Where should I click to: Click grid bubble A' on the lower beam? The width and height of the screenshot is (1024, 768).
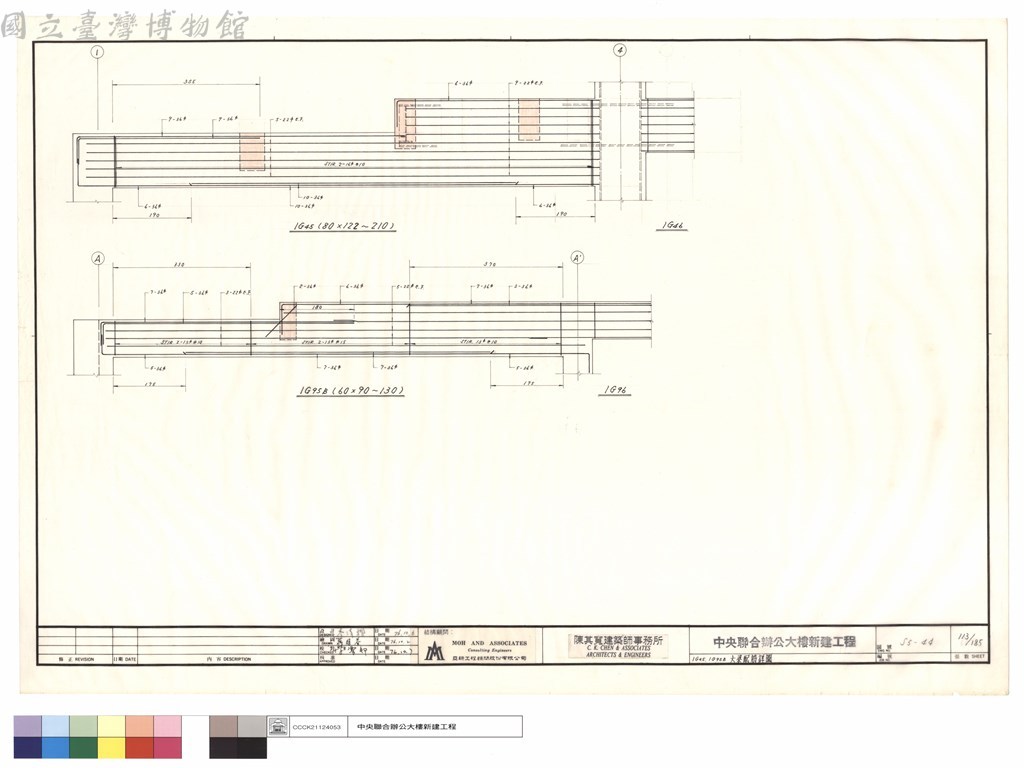pos(577,258)
